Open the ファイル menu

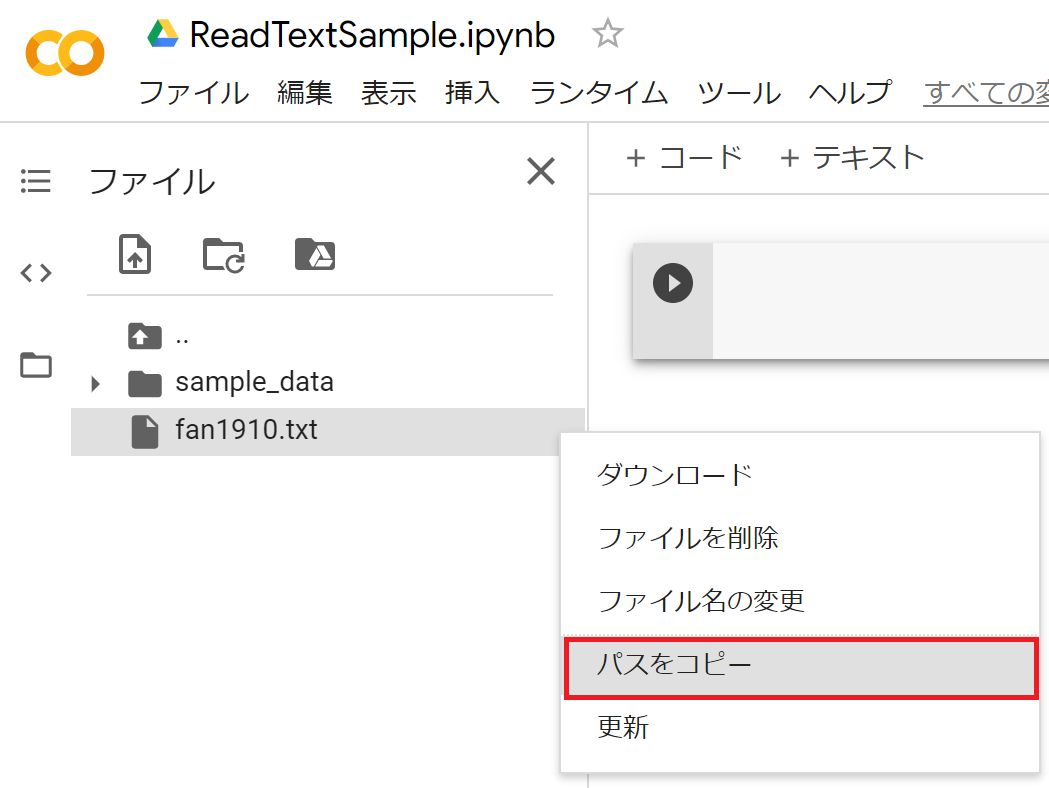(x=193, y=93)
